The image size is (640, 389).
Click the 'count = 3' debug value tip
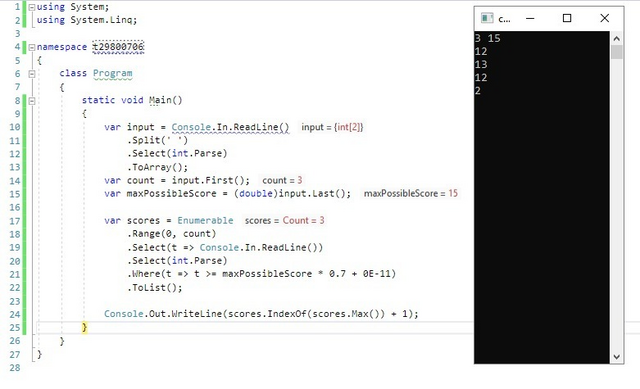(282, 180)
